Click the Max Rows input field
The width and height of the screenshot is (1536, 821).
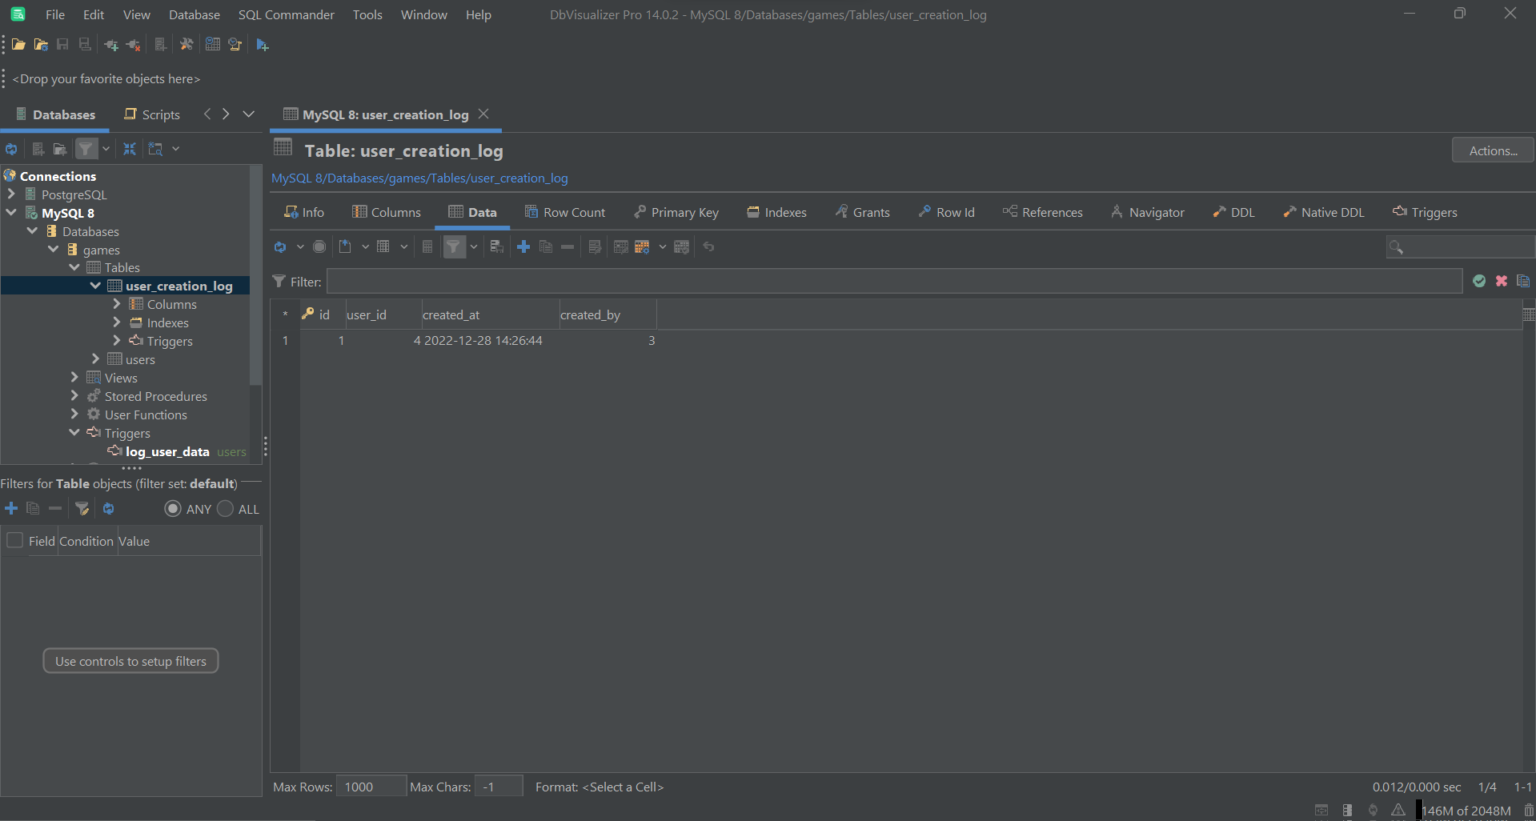[x=370, y=787]
